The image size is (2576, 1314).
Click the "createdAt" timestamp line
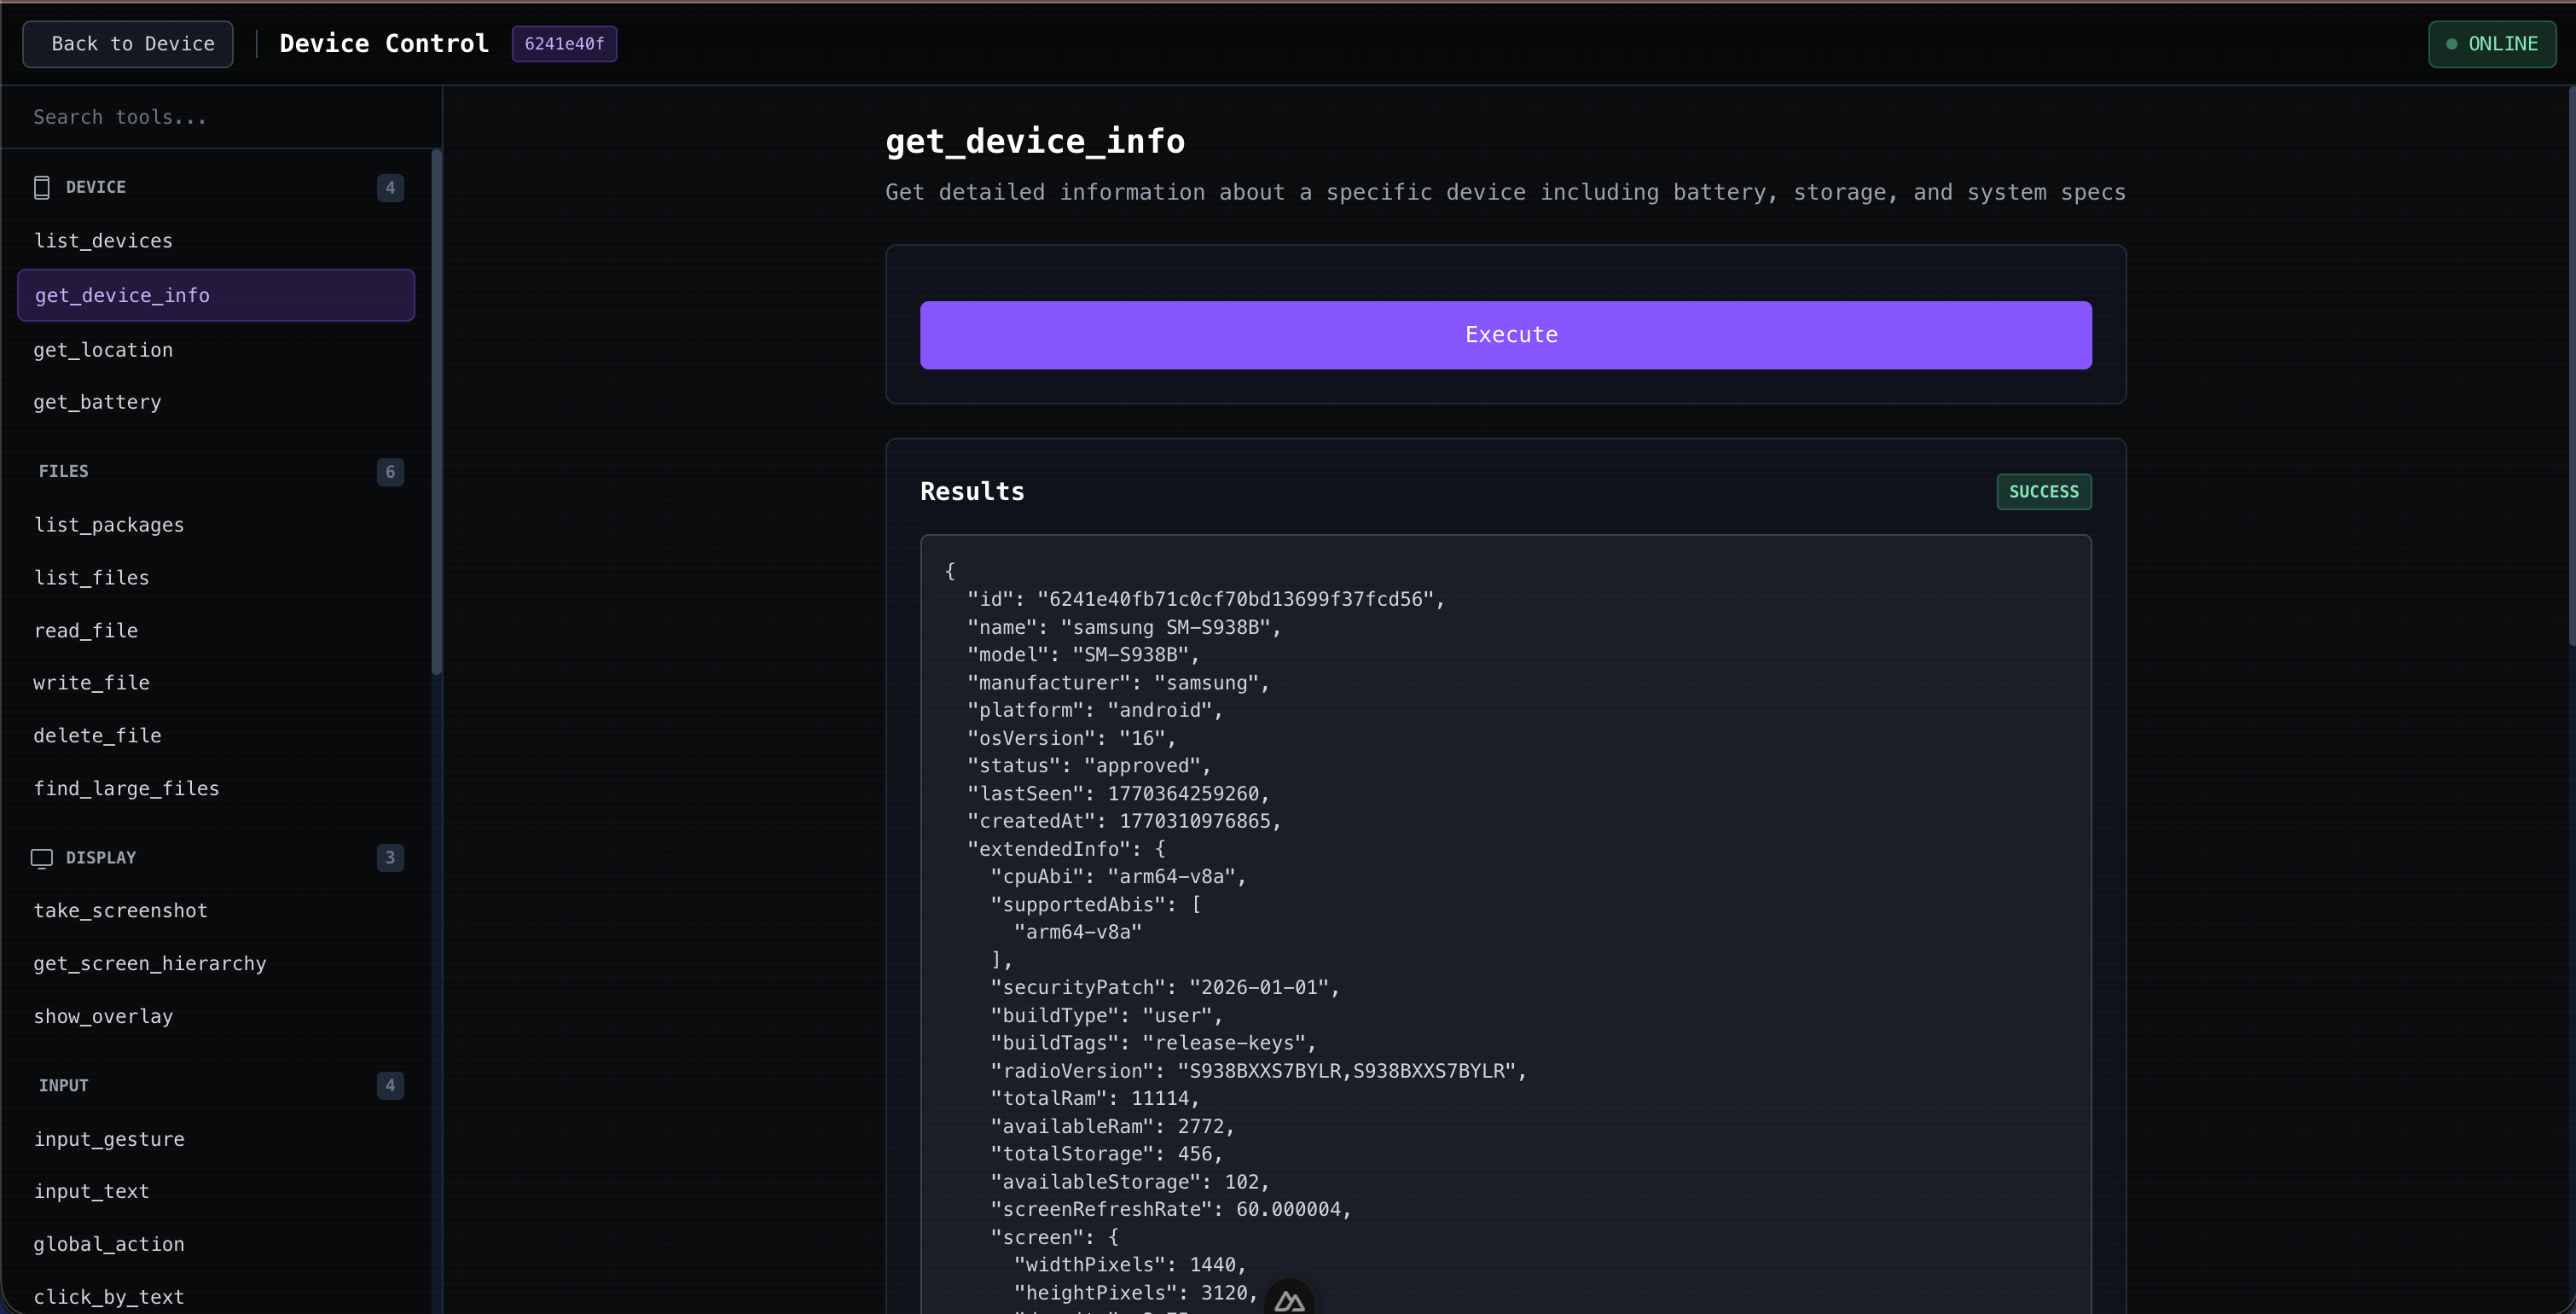[1124, 821]
